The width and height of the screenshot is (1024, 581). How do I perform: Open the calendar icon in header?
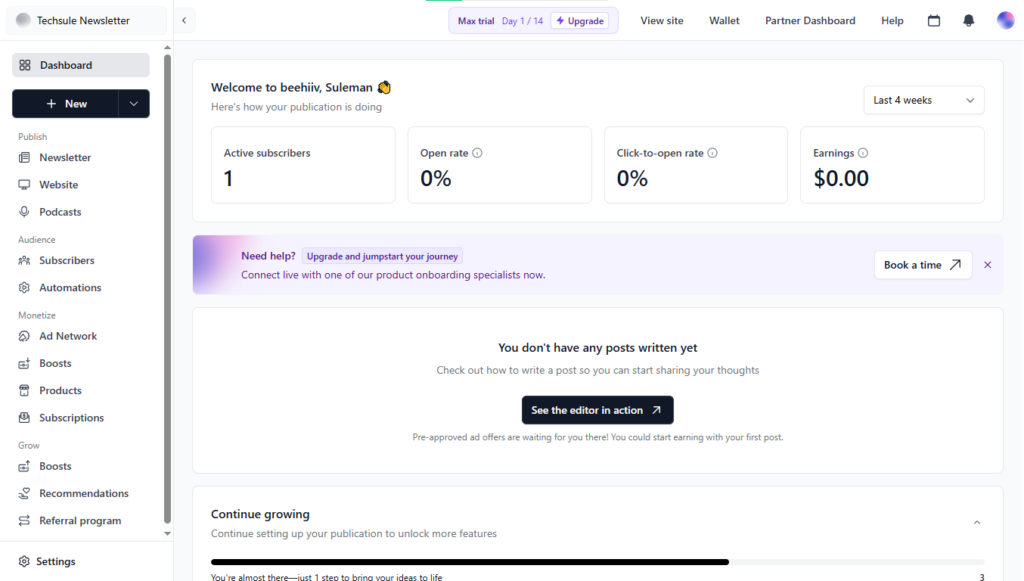pos(934,21)
